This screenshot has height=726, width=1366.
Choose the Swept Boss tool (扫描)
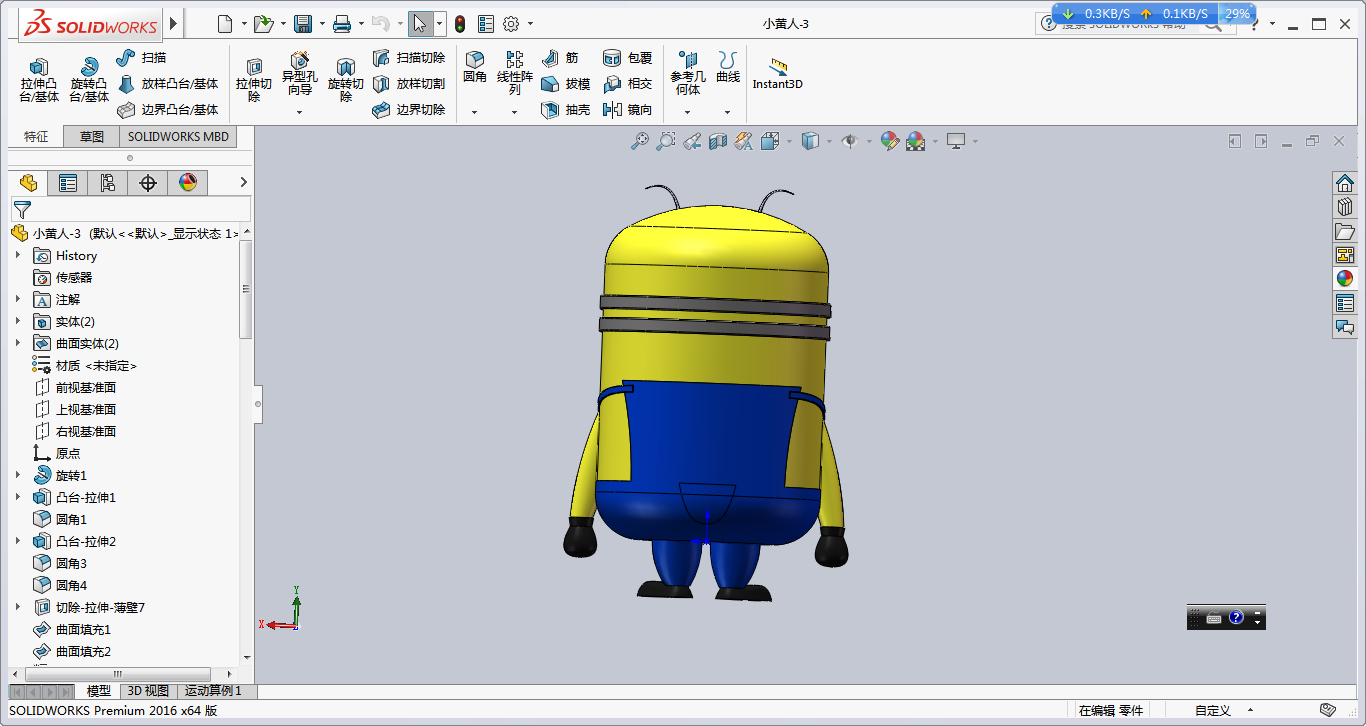pos(141,58)
